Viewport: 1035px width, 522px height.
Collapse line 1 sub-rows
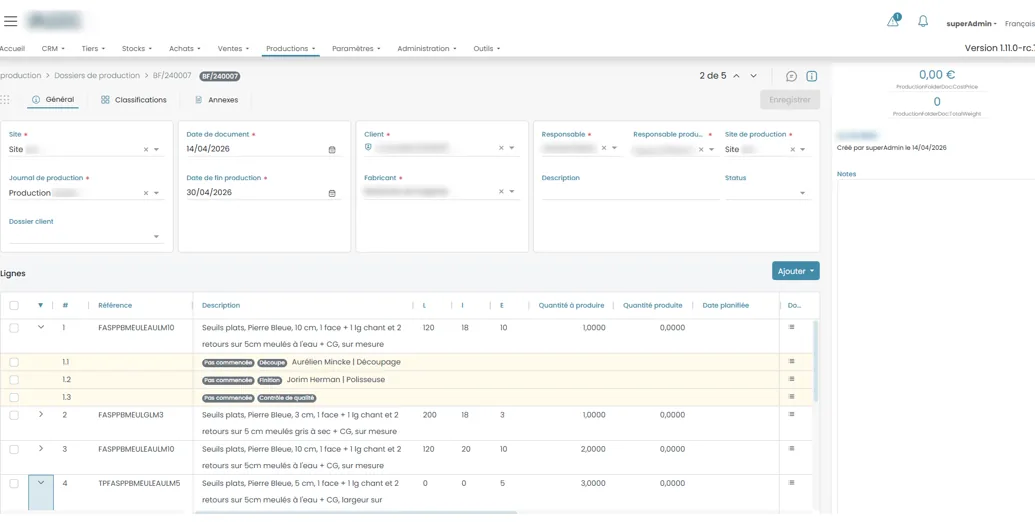(x=41, y=327)
